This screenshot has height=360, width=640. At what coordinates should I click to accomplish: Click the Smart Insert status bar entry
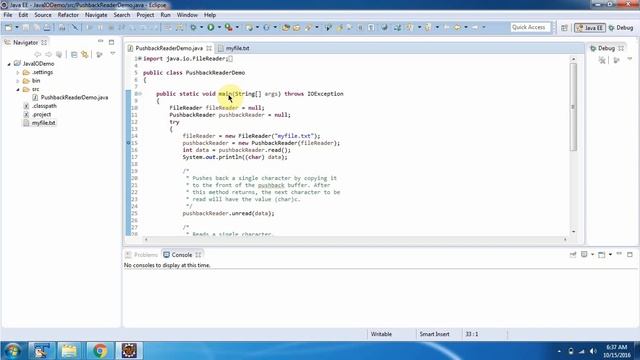[435, 334]
